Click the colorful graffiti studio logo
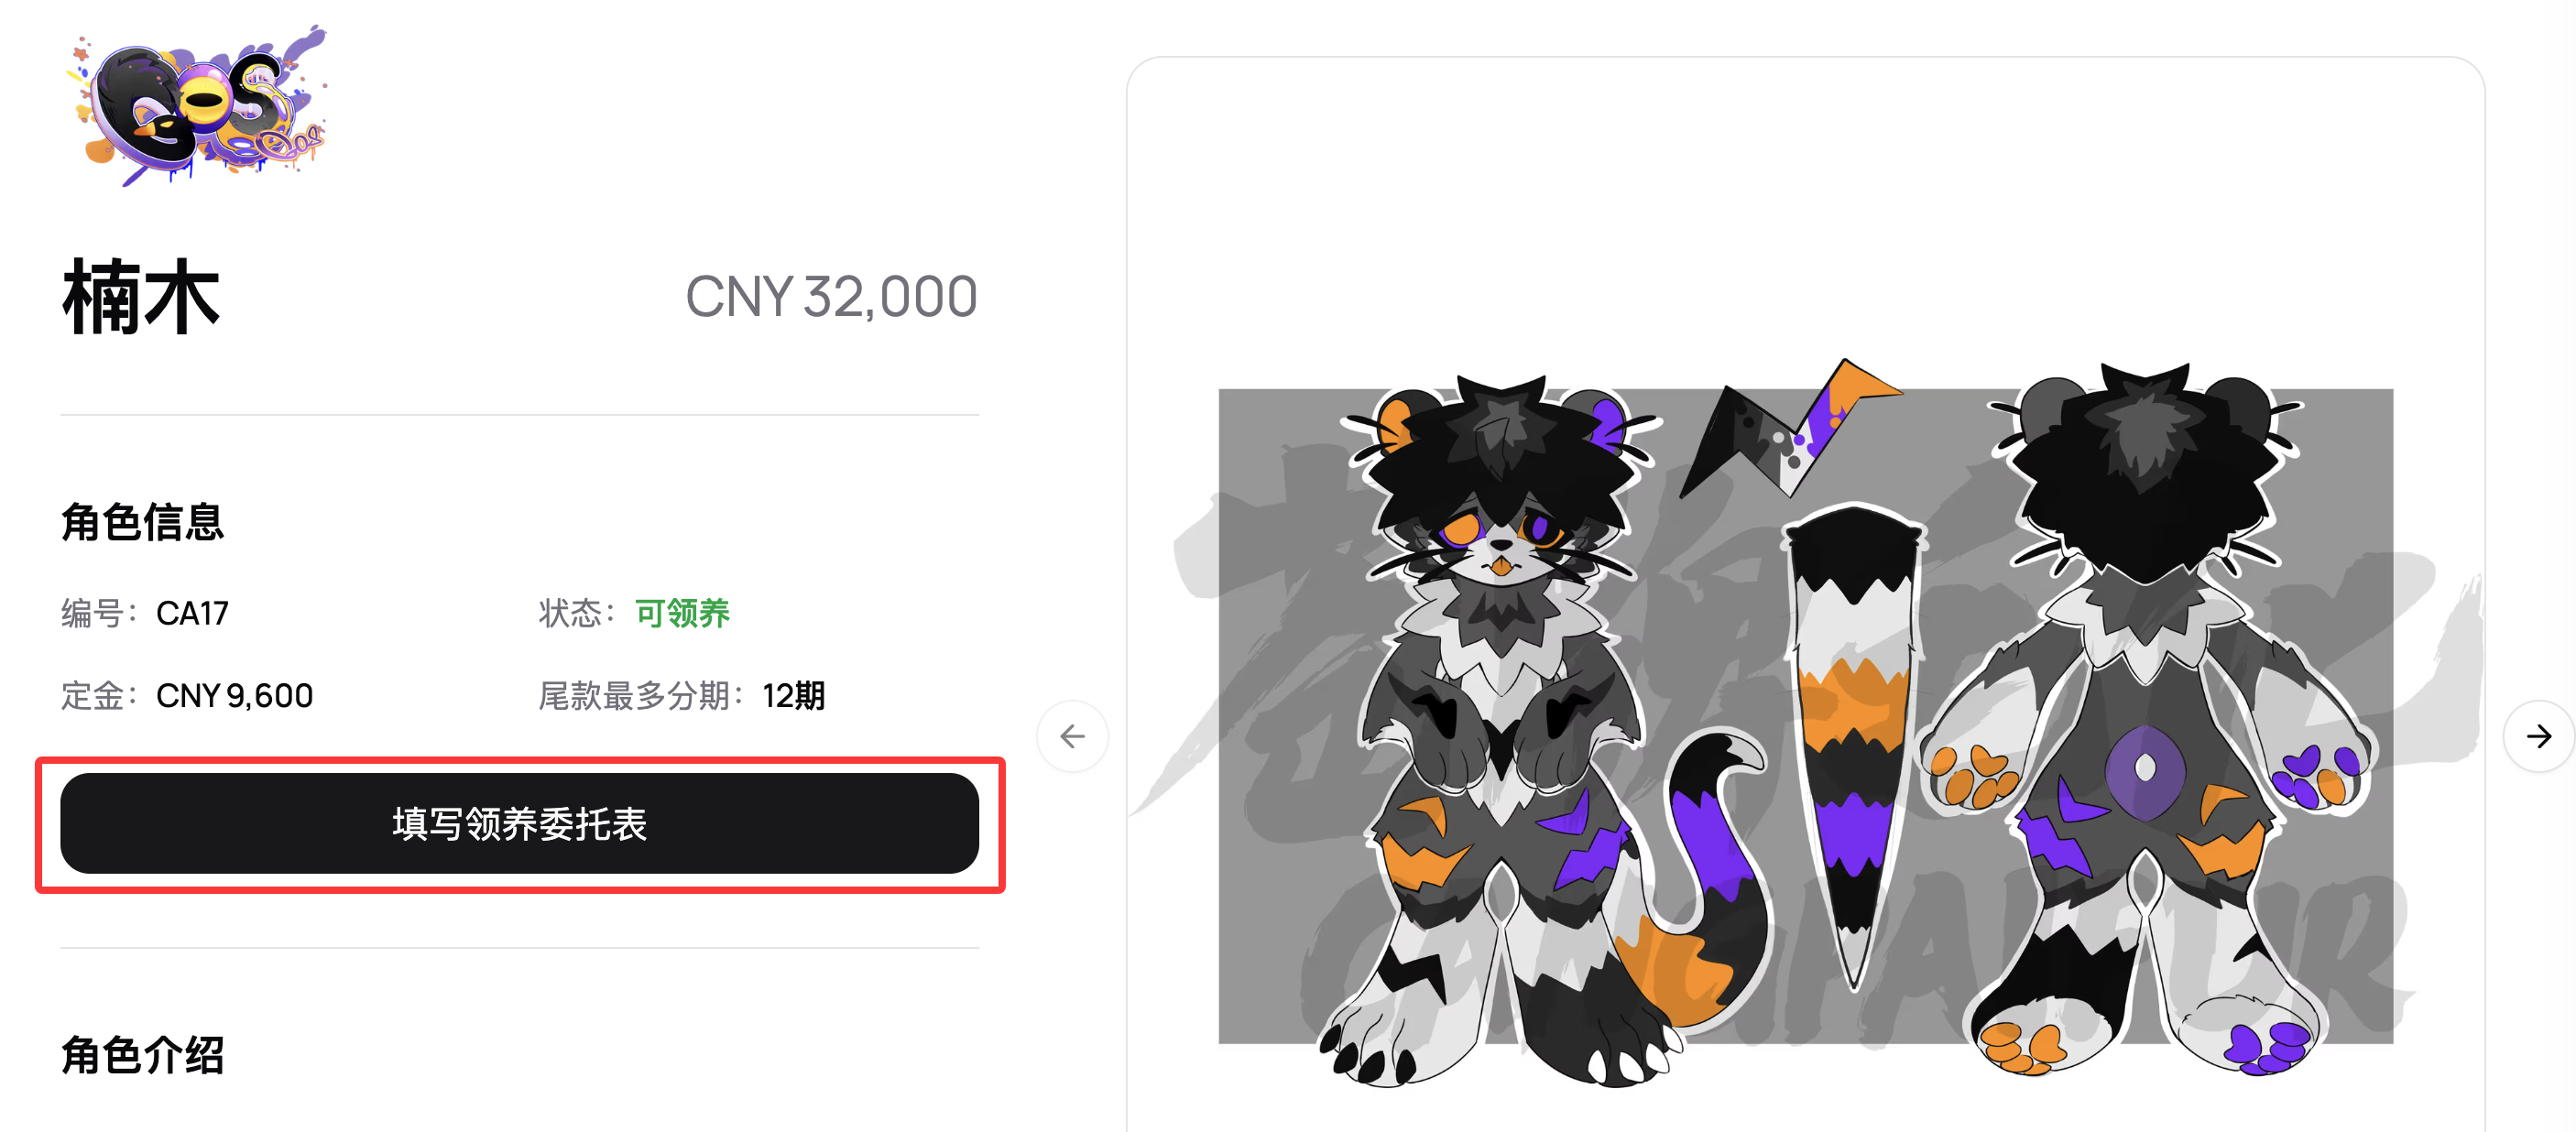 tap(196, 105)
